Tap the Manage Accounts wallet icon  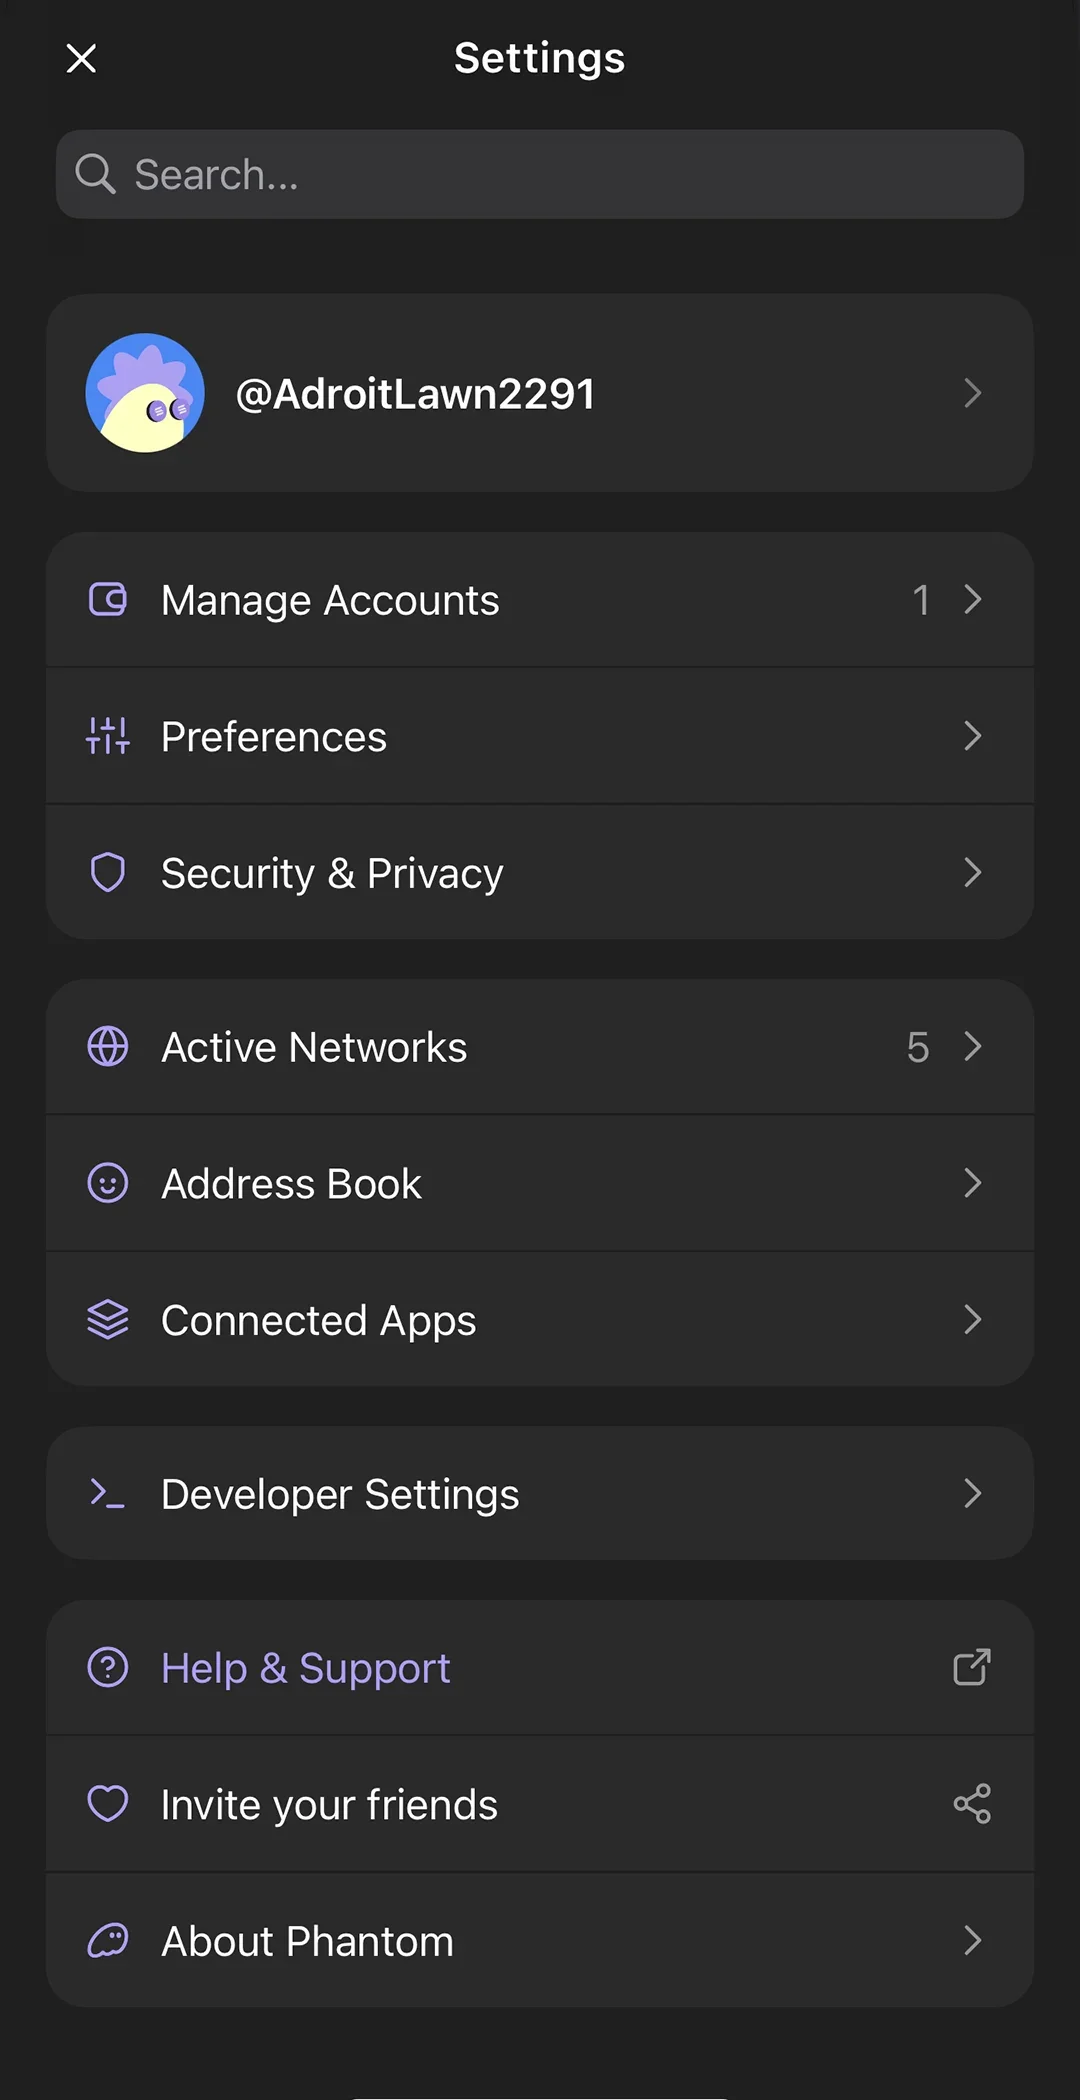pyautogui.click(x=108, y=600)
